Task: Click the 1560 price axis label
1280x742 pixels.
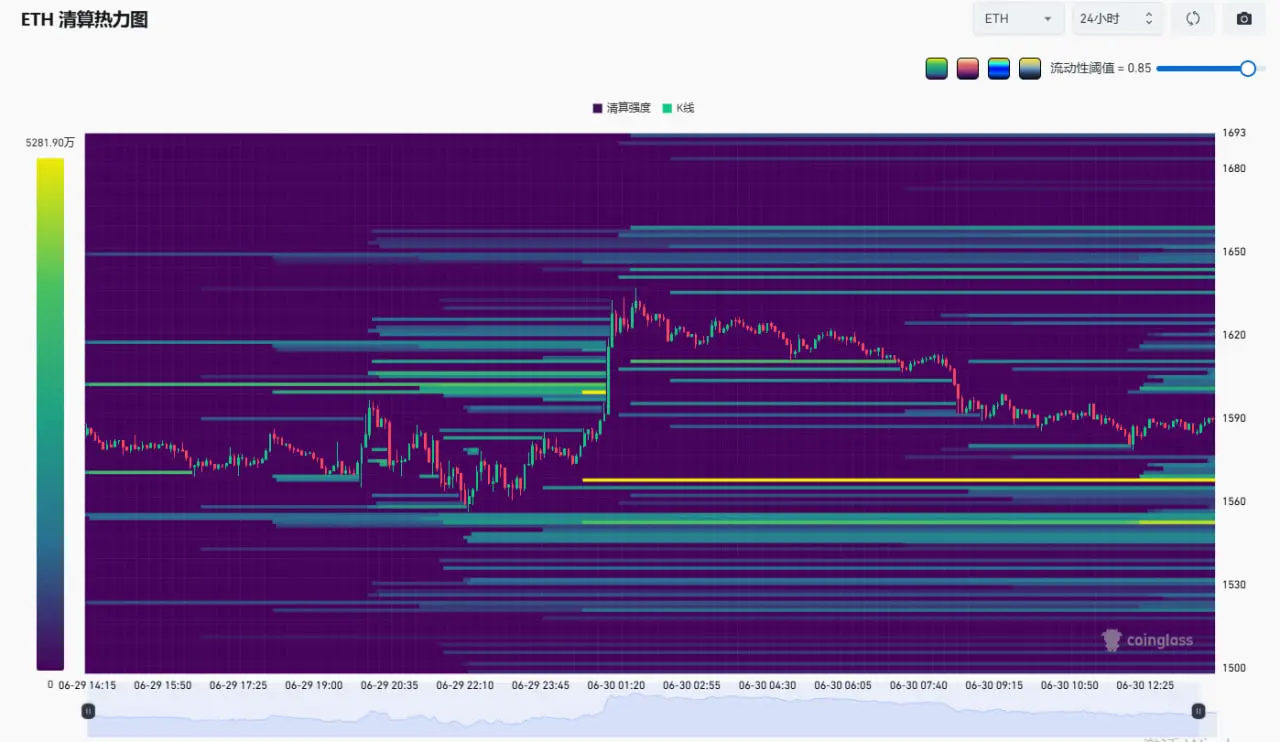Action: tap(1233, 501)
